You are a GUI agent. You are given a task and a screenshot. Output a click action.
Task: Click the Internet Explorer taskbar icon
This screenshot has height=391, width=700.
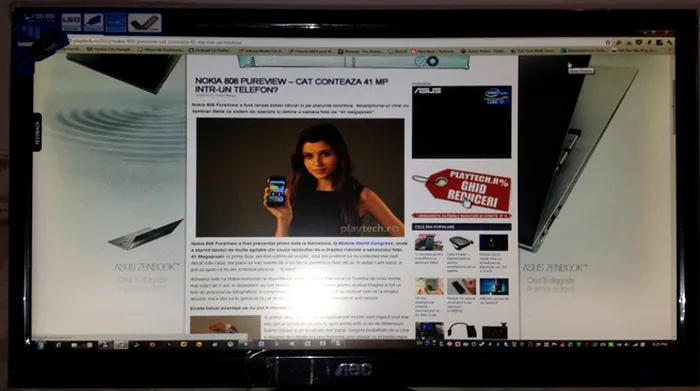point(59,345)
